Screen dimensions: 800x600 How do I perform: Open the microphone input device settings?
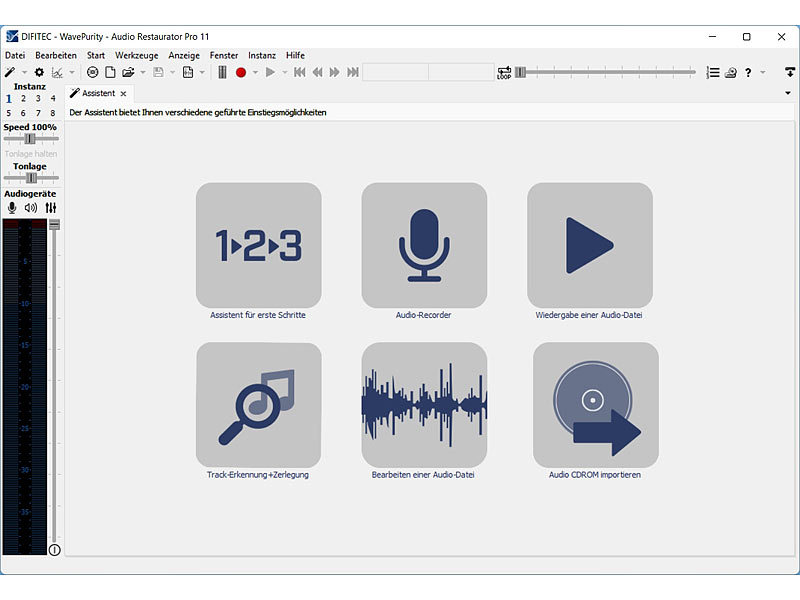(12, 208)
